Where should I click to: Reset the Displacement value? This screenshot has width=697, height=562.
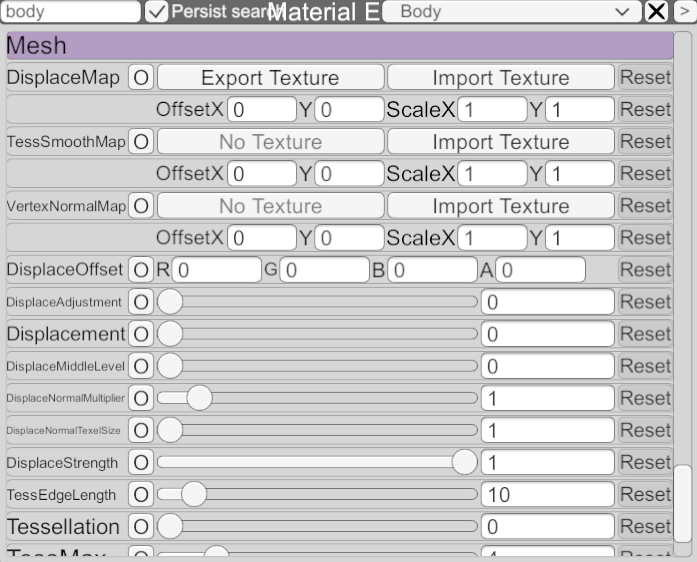(645, 334)
